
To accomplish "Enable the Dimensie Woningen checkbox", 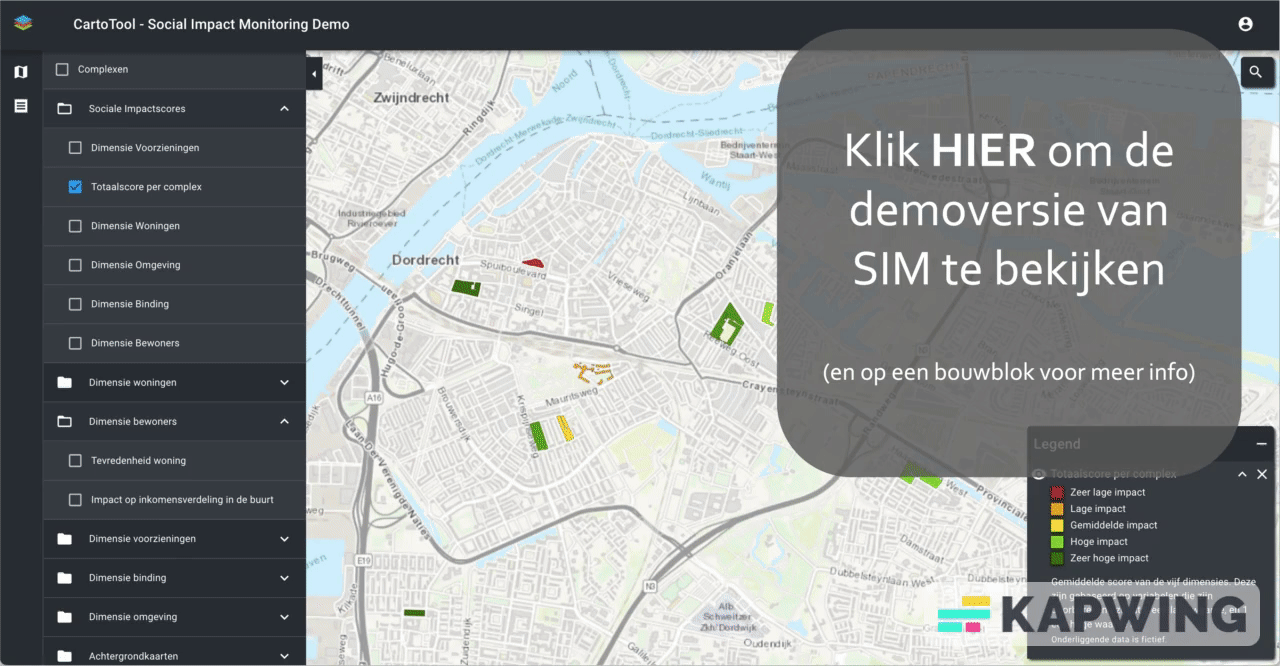I will click(75, 226).
